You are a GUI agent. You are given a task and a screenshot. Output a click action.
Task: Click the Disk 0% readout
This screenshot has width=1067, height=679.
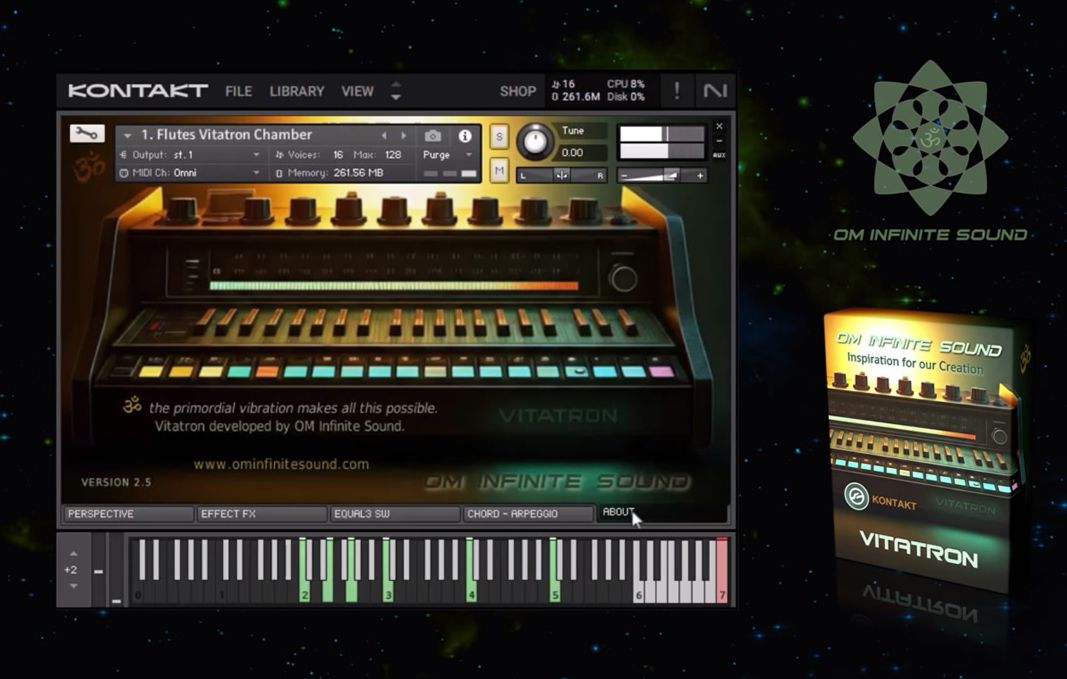click(x=625, y=97)
